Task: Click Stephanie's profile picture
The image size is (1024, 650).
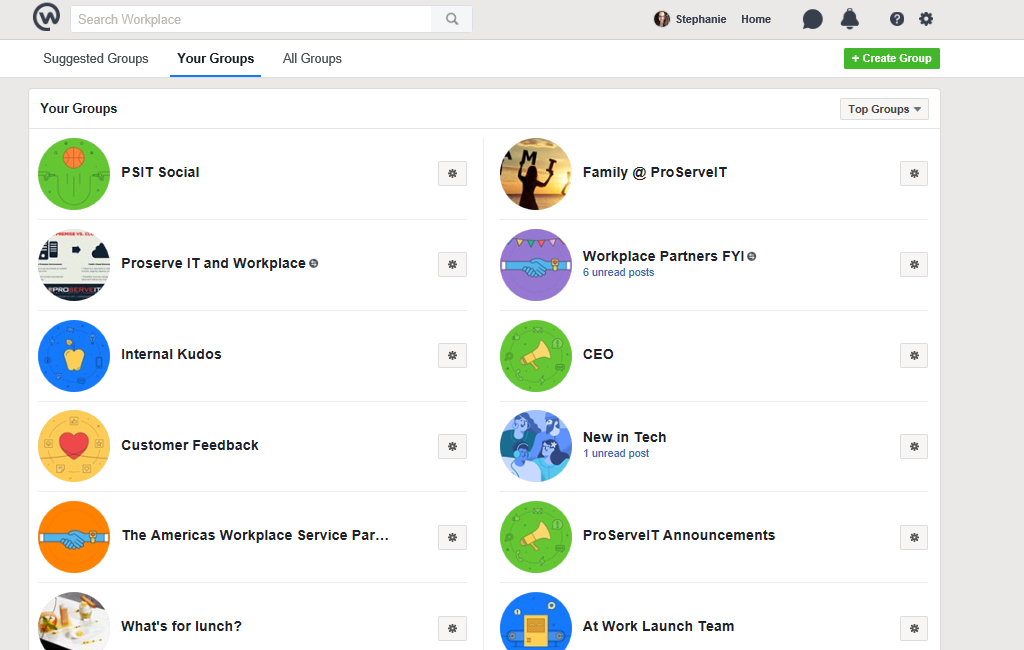Action: [x=662, y=19]
